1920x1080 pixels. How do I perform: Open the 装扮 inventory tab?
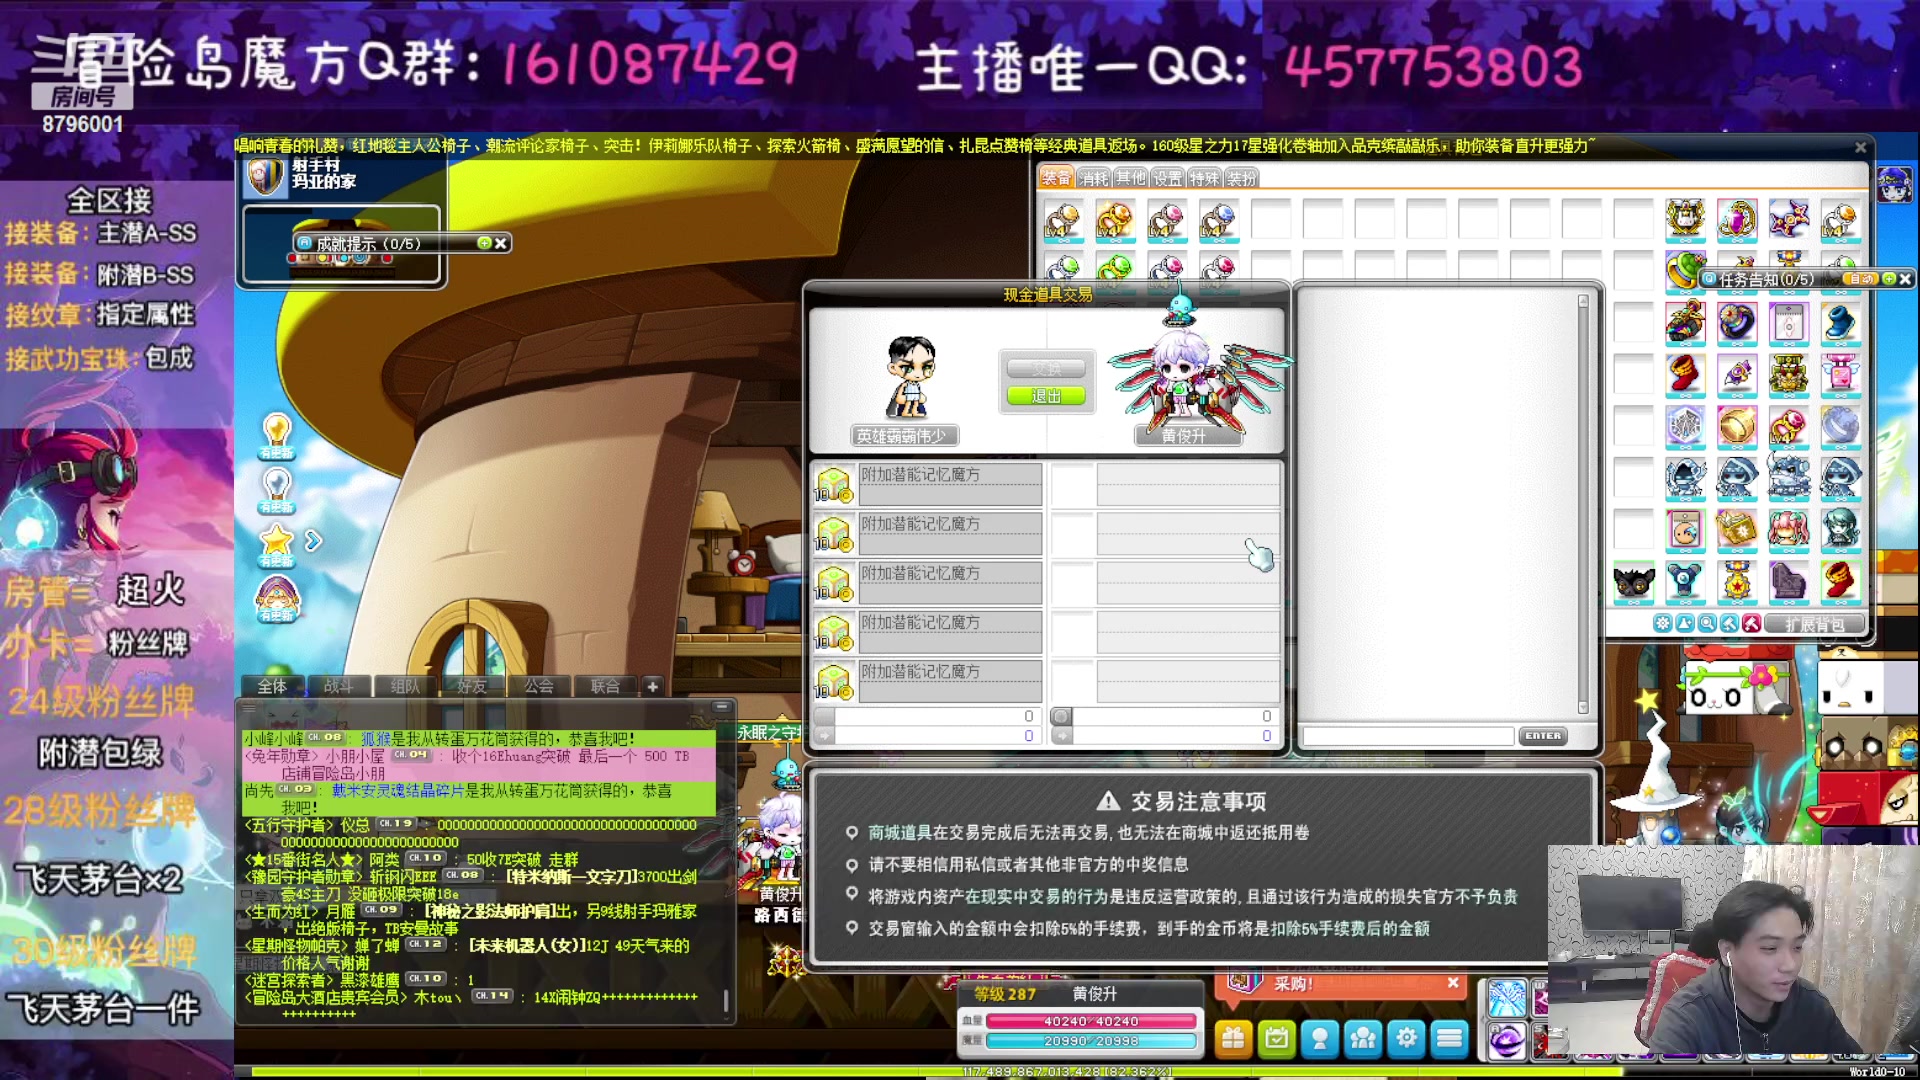click(x=1241, y=178)
